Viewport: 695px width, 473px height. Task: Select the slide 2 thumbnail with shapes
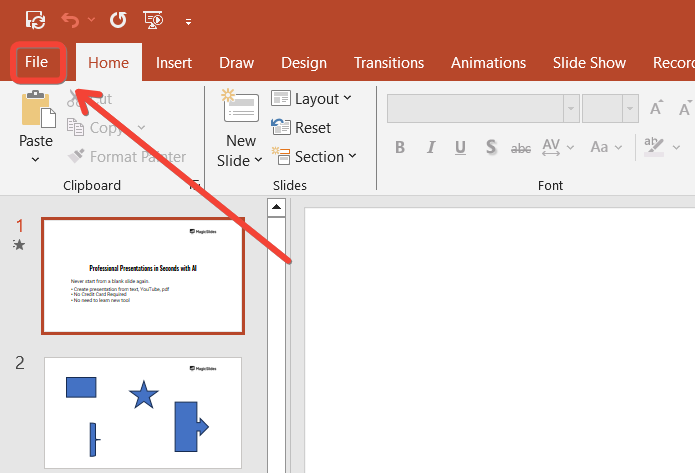[x=143, y=412]
